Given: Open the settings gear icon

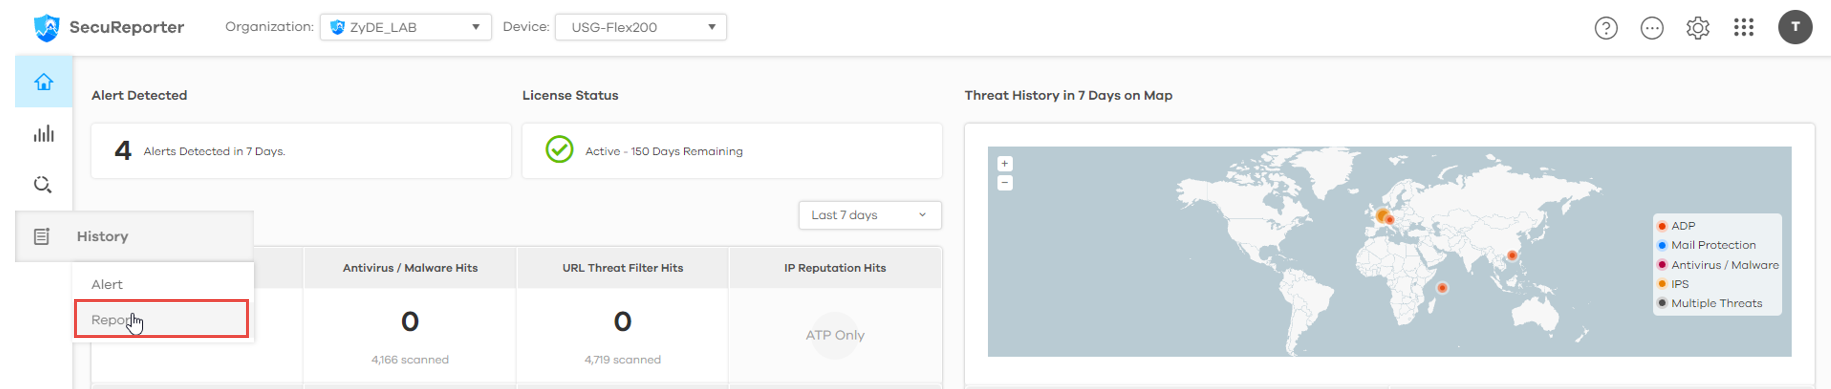Looking at the screenshot, I should click(1698, 28).
